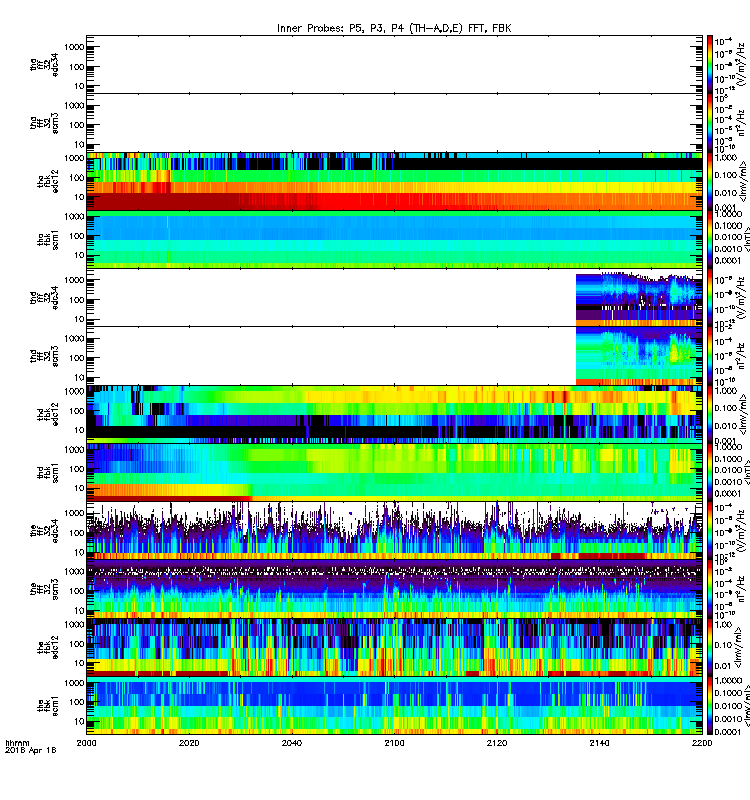
Task: Click the '(V/m)²/Hz' unit label of top panel
Action: pos(742,64)
